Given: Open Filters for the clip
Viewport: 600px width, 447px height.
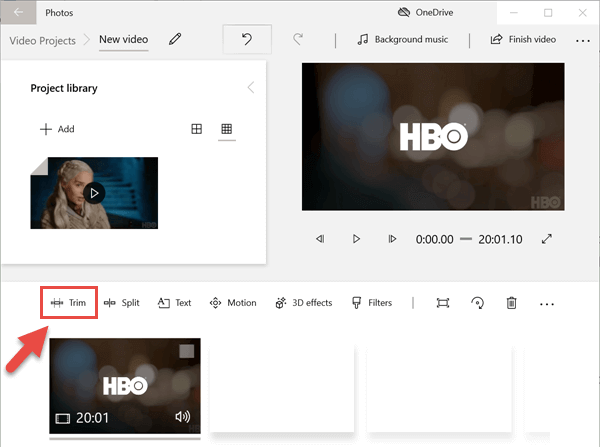Looking at the screenshot, I should pos(372,303).
